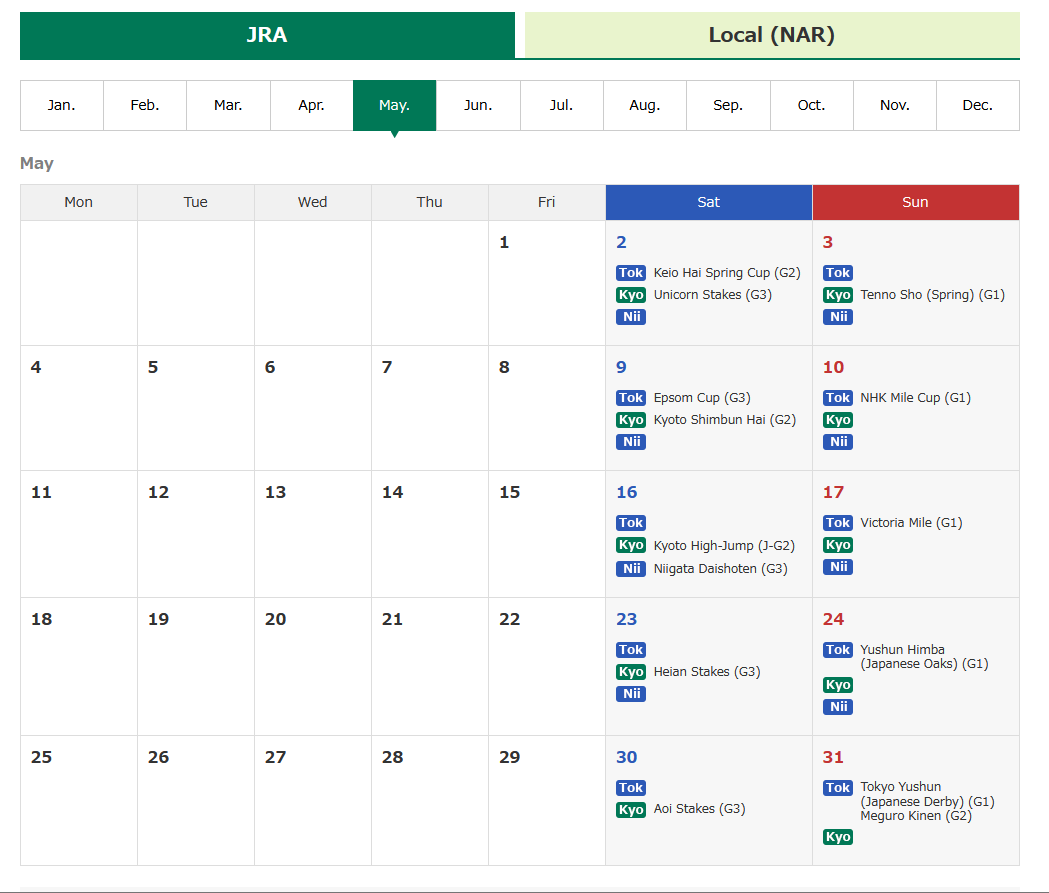This screenshot has height=893, width=1049.
Task: Click Kyo badge on May 16
Action: coord(631,545)
